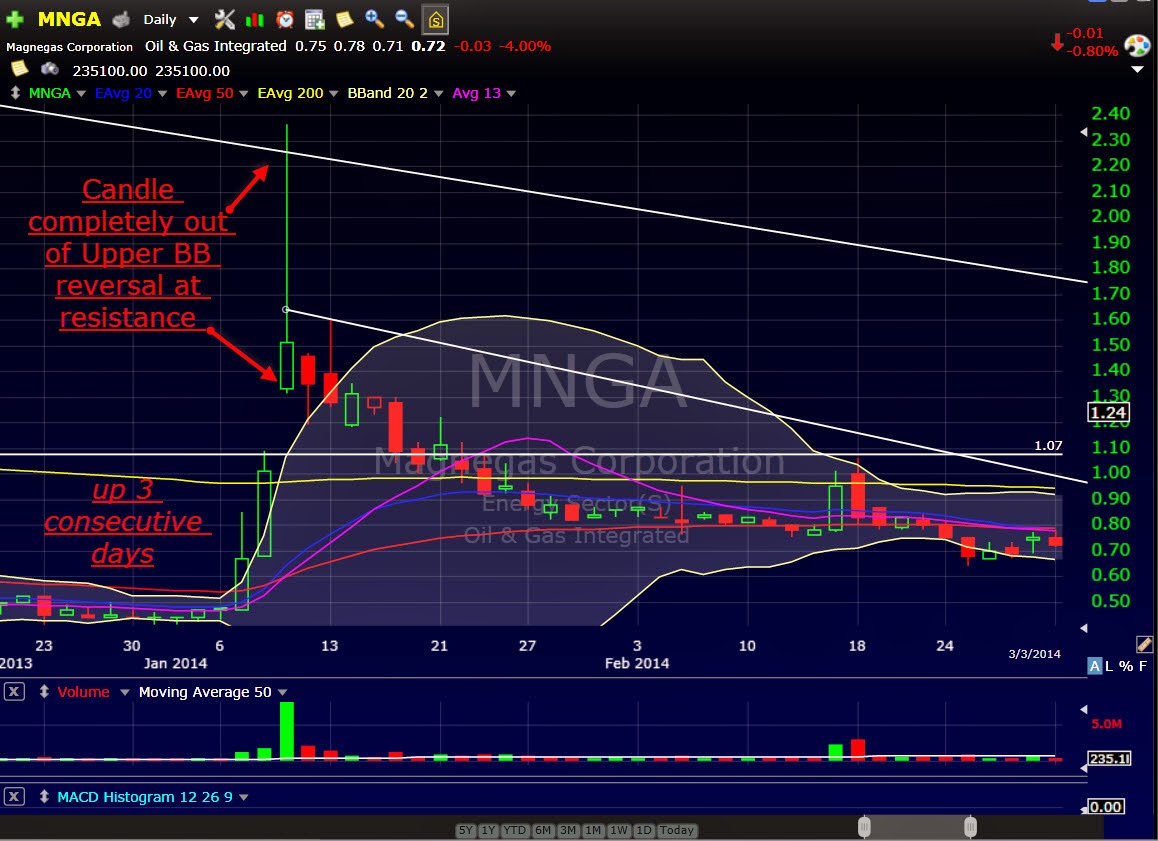Click the Avg 13 indicator label
The height and width of the screenshot is (841, 1158).
point(476,93)
